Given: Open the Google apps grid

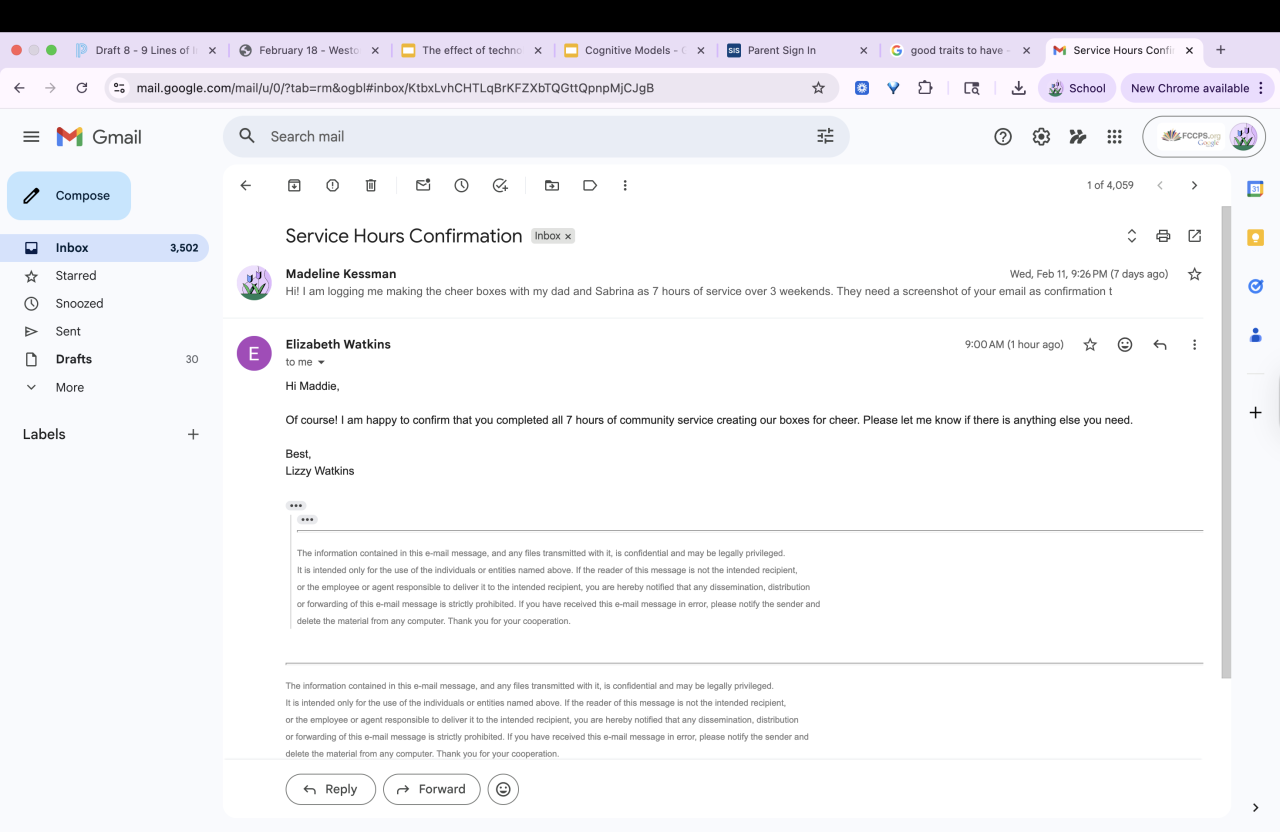Looking at the screenshot, I should pyautogui.click(x=1114, y=137).
